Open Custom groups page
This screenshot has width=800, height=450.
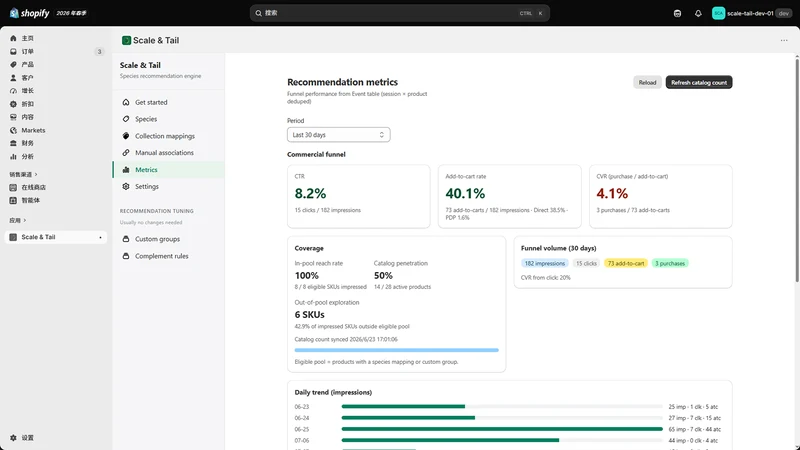168,239
